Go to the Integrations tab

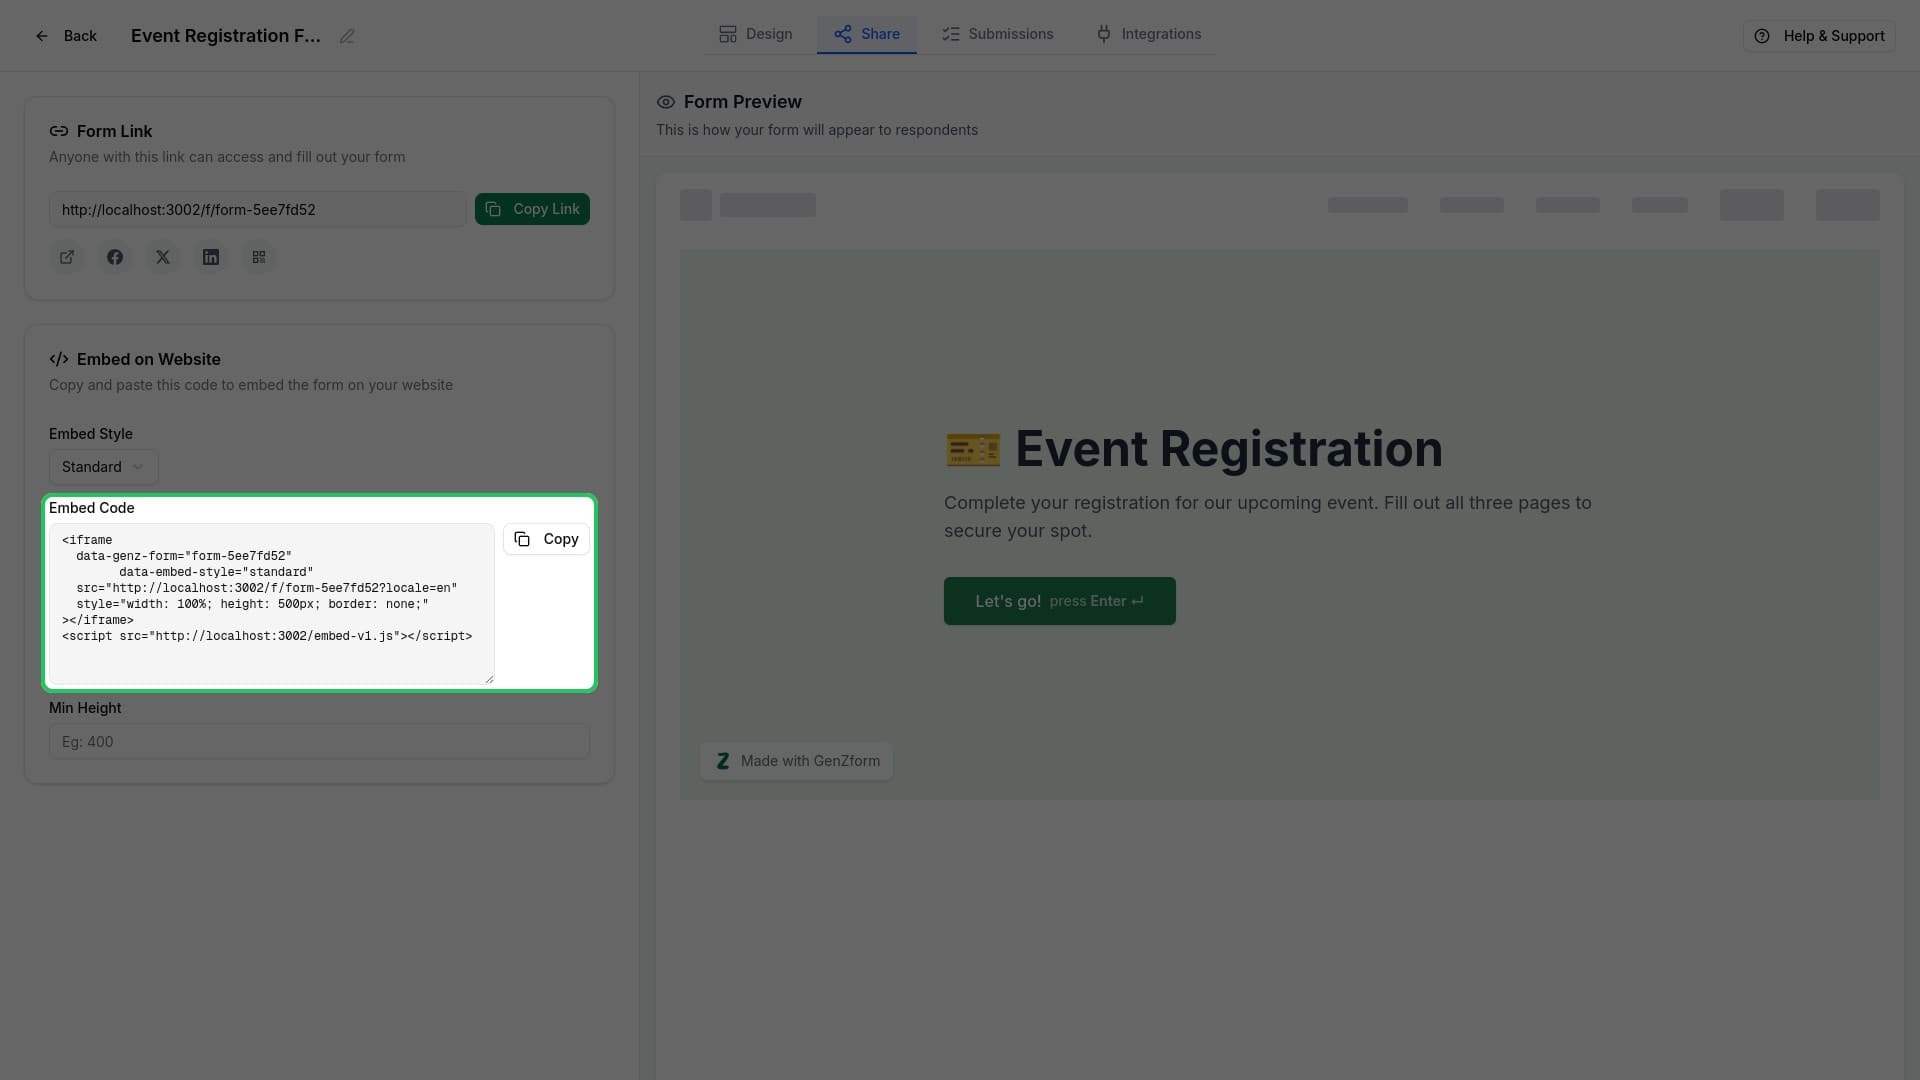click(1148, 33)
